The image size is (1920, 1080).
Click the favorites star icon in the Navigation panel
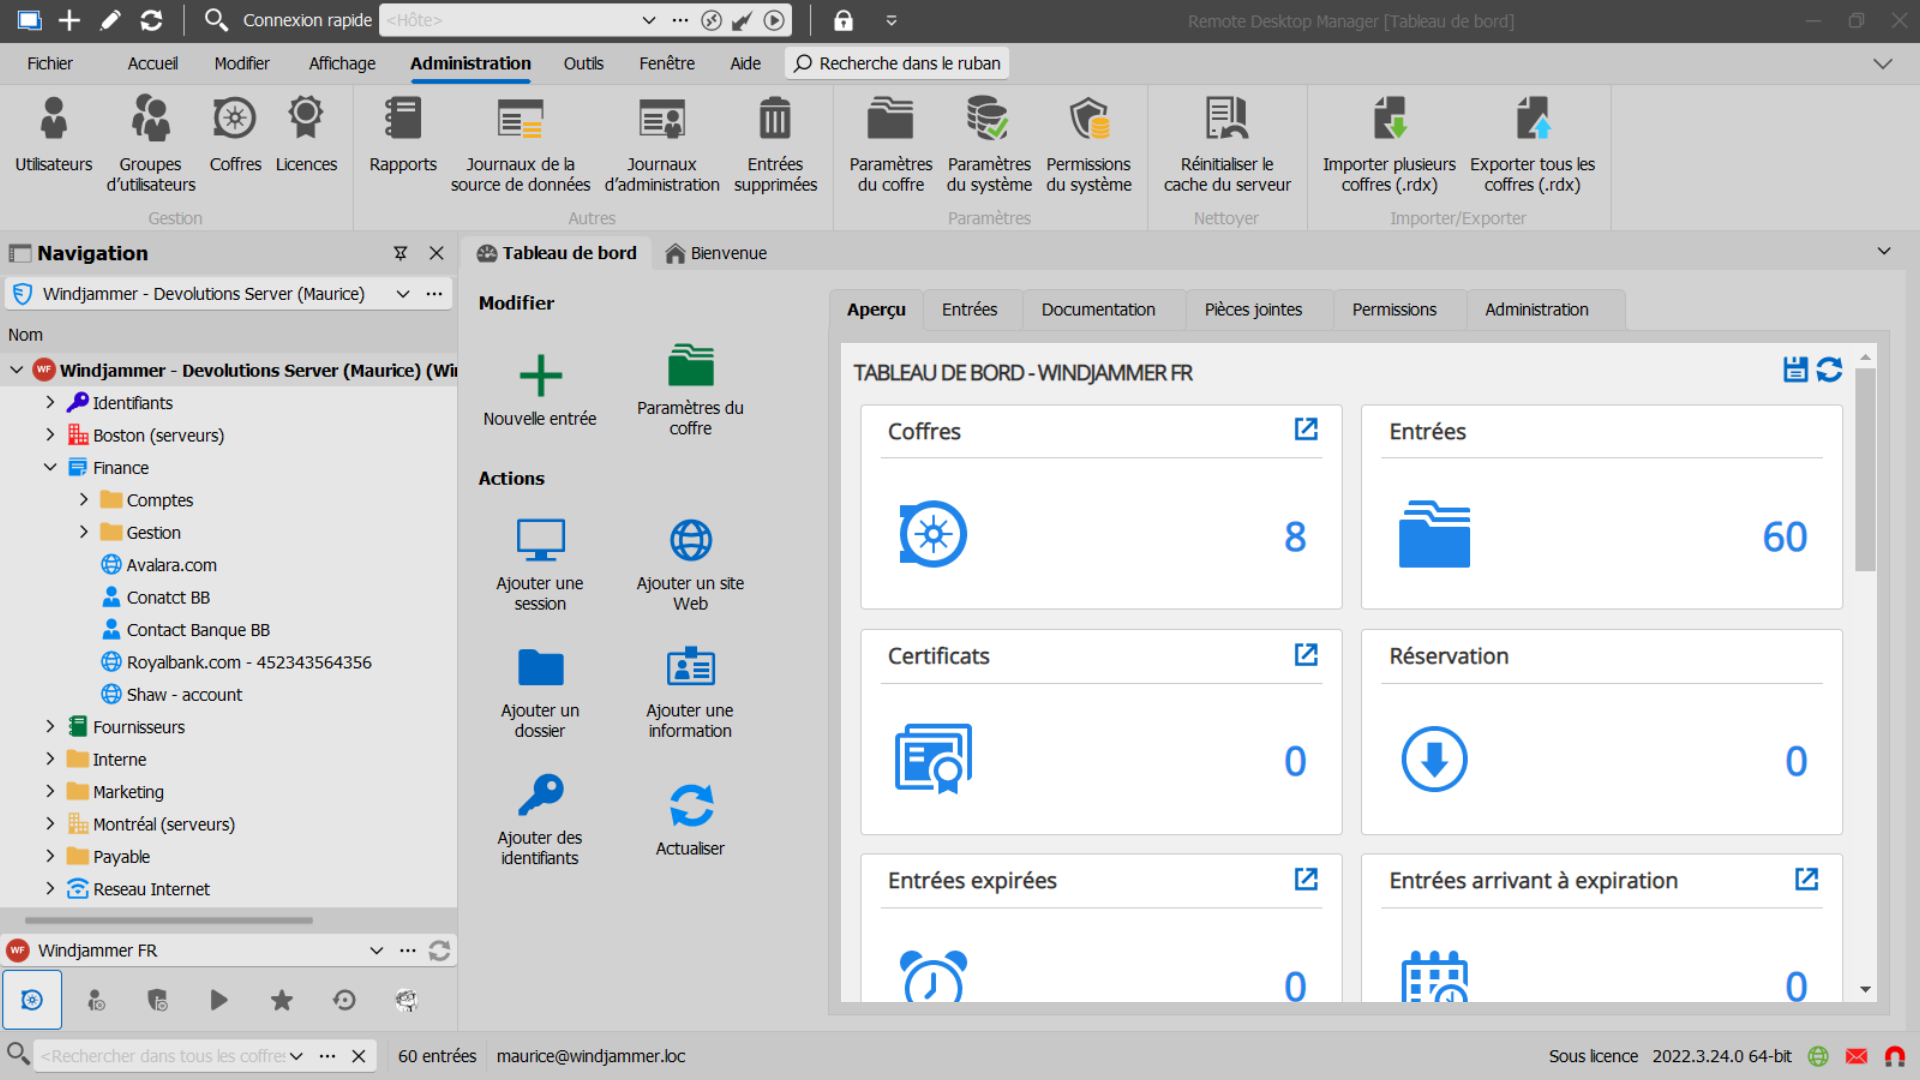(282, 1000)
